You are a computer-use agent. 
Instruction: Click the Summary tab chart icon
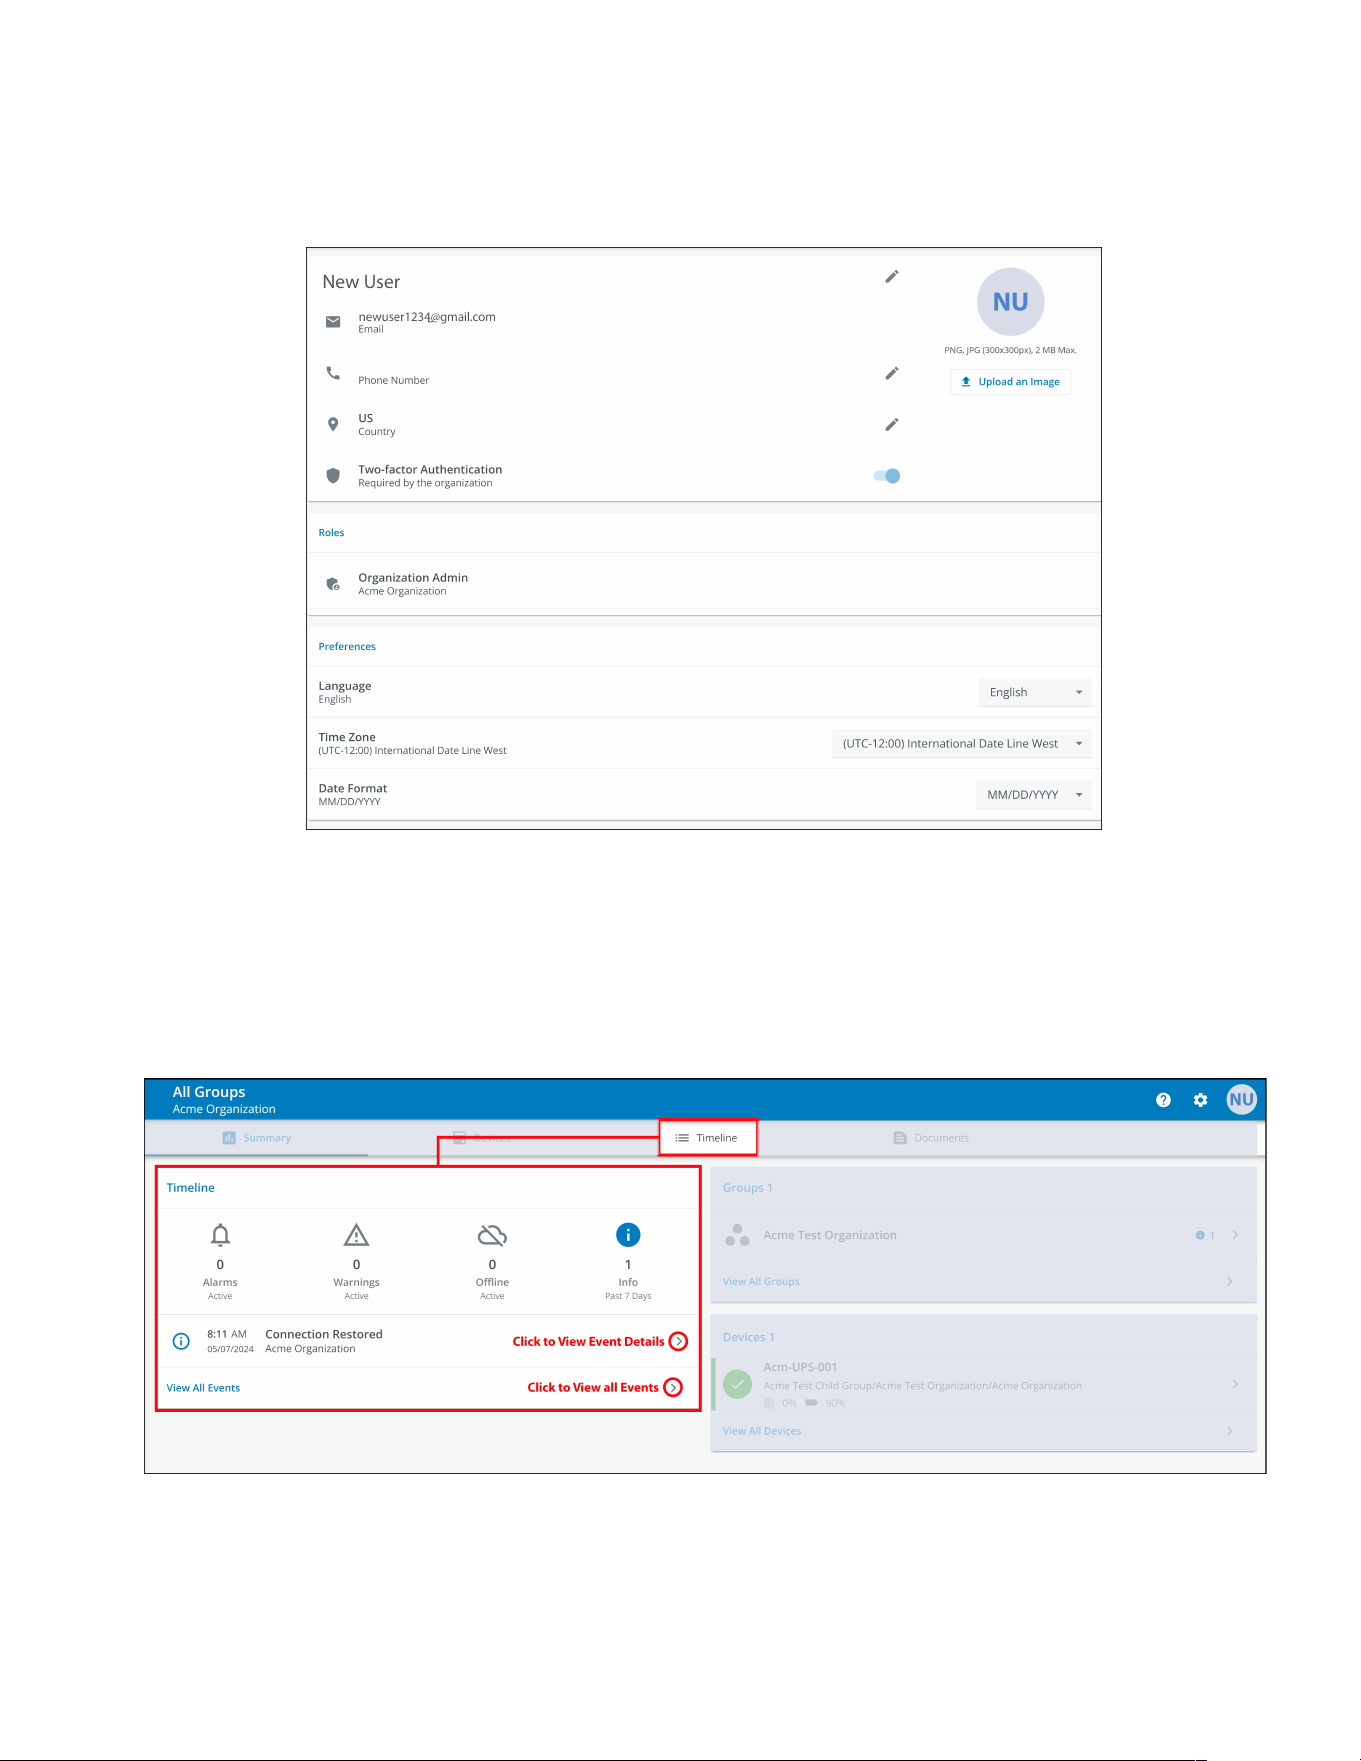click(229, 1138)
